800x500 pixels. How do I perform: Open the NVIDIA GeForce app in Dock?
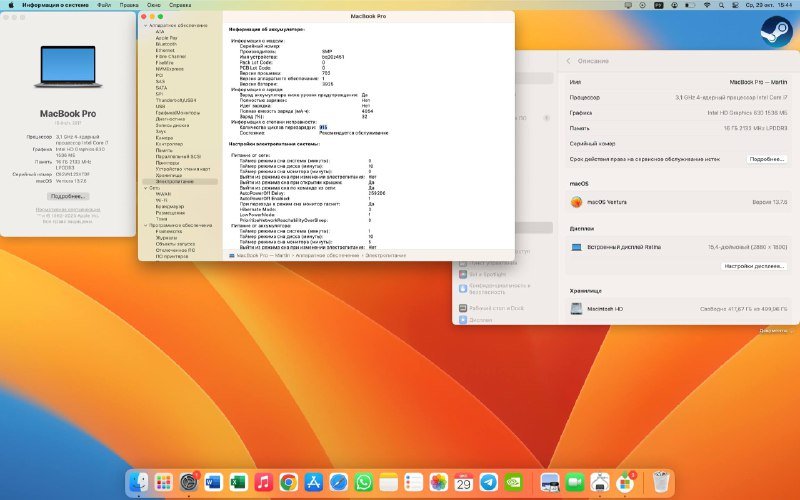tap(513, 482)
